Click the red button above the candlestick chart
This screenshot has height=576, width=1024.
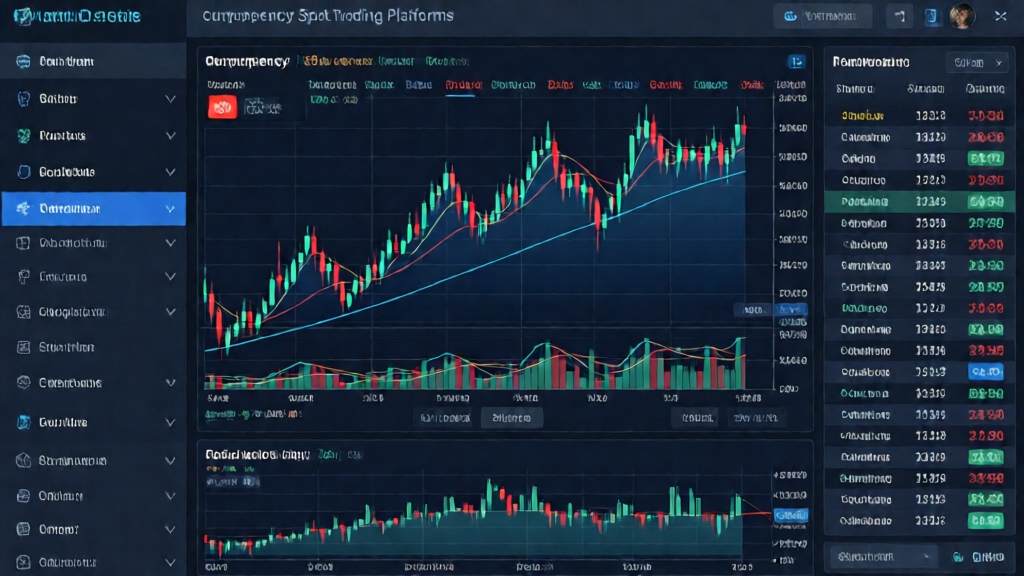[x=222, y=106]
